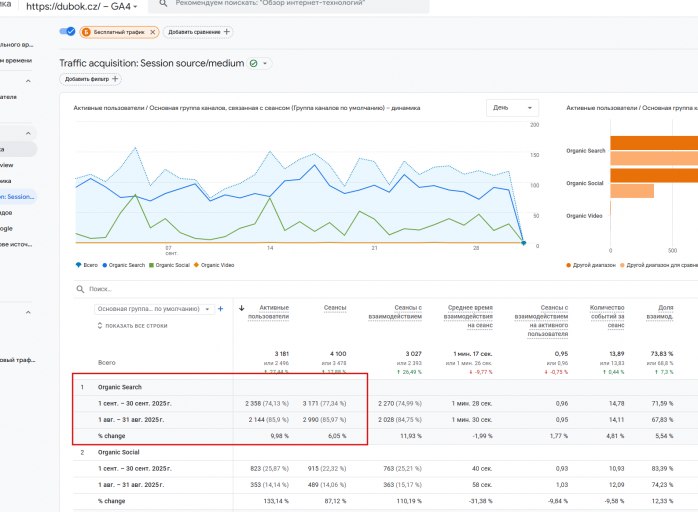Click the plus icon to add dimension

pos(221,309)
